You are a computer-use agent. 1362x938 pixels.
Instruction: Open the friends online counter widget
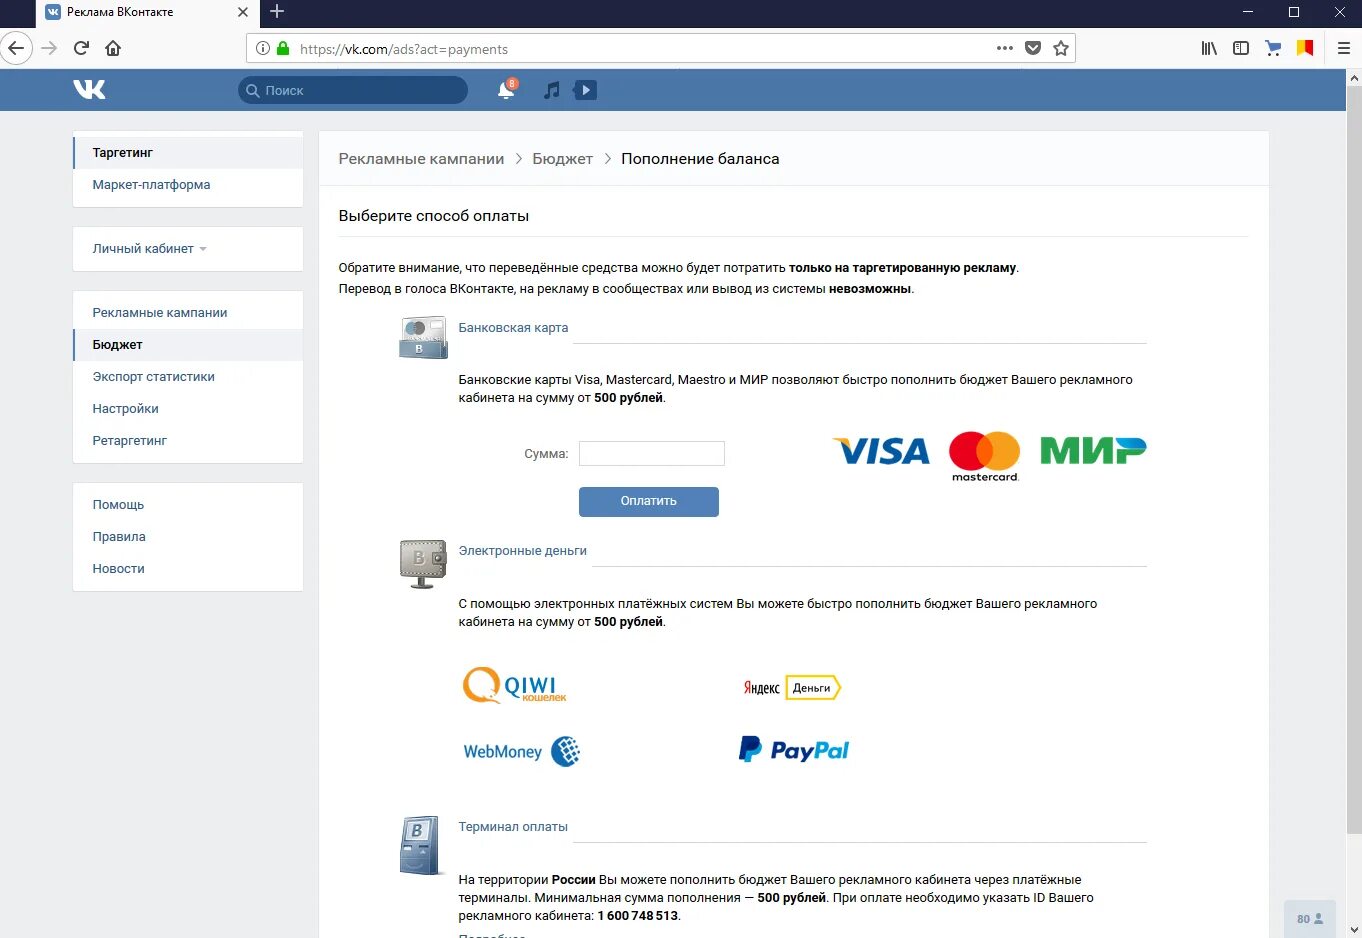pyautogui.click(x=1310, y=919)
